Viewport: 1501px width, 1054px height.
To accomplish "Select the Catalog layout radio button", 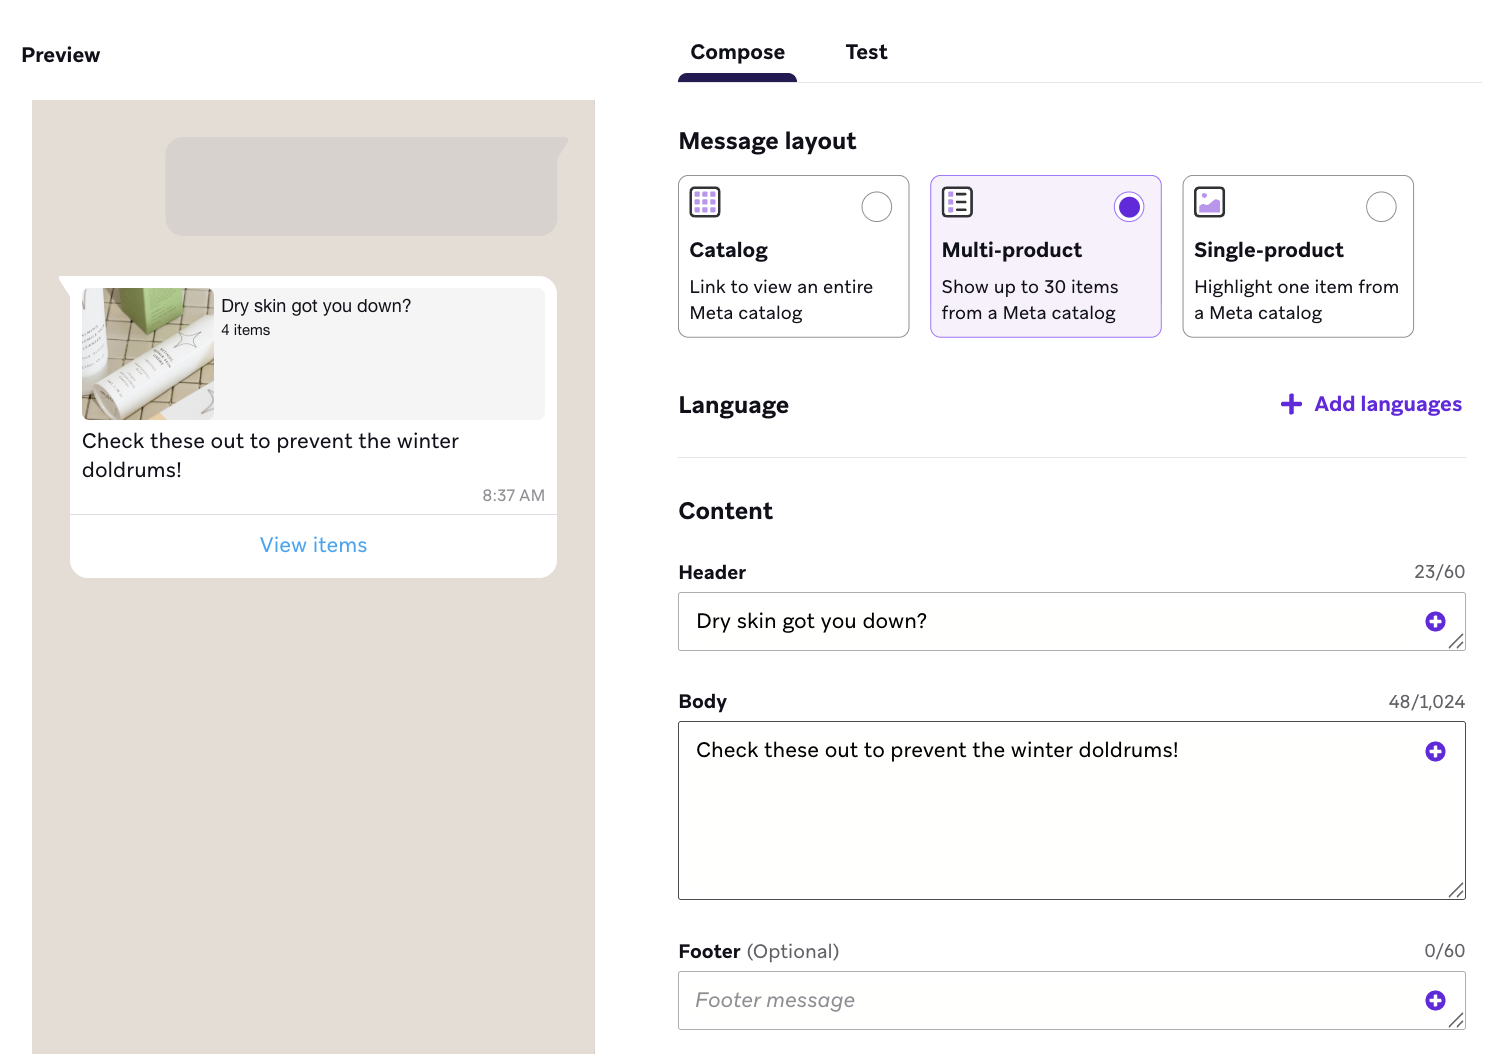I will [x=876, y=207].
